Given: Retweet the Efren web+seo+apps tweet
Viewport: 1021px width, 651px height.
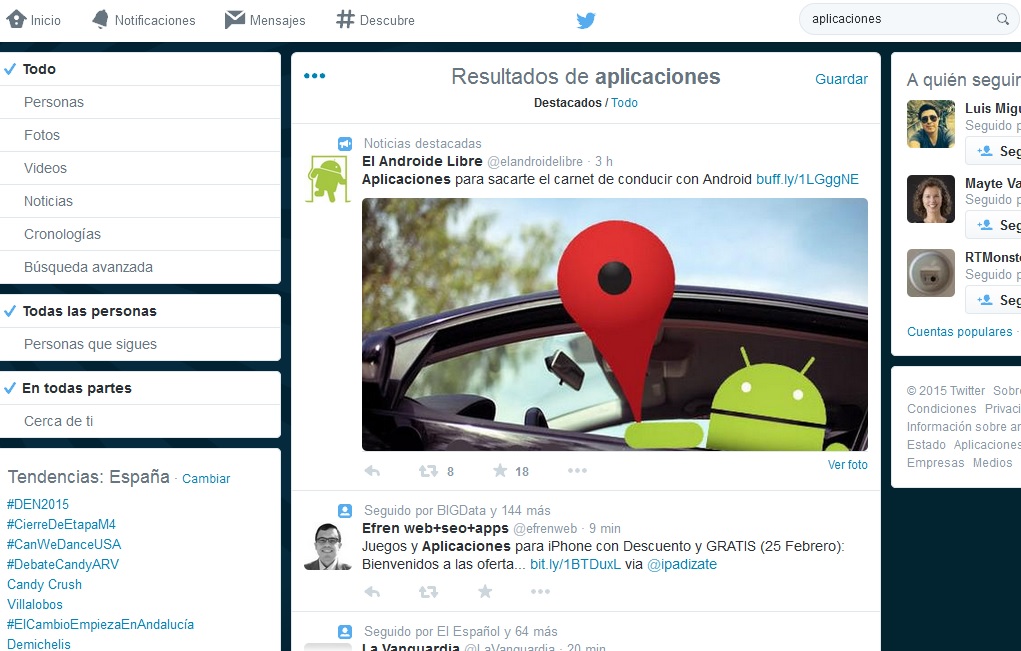Looking at the screenshot, I should (428, 592).
